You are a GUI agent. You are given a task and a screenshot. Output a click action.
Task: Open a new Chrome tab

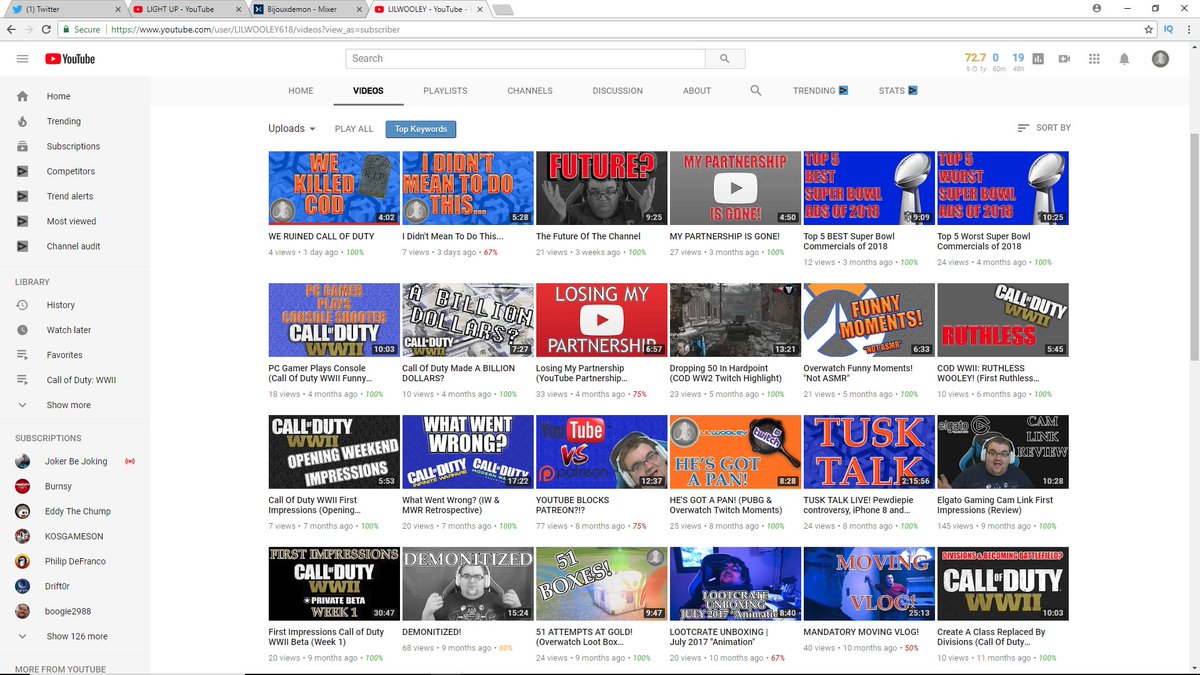pyautogui.click(x=503, y=9)
